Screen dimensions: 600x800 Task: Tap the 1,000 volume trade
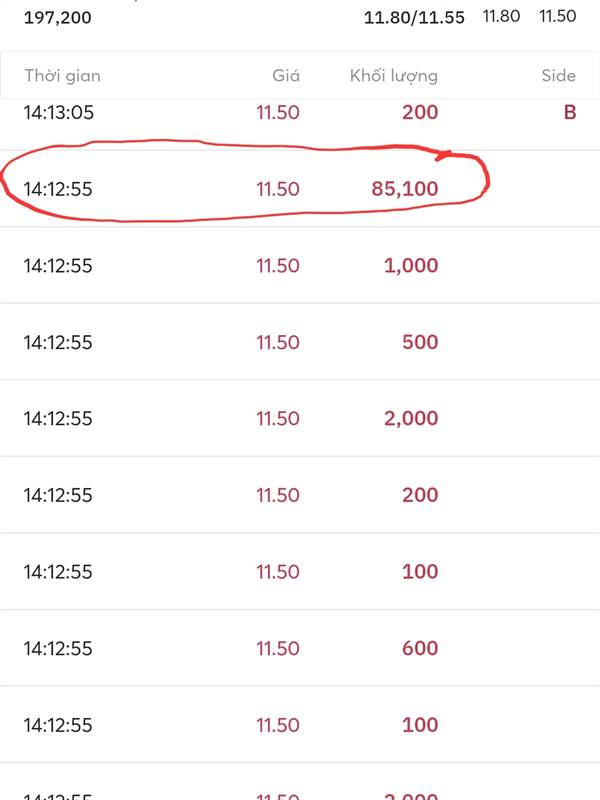click(x=411, y=265)
